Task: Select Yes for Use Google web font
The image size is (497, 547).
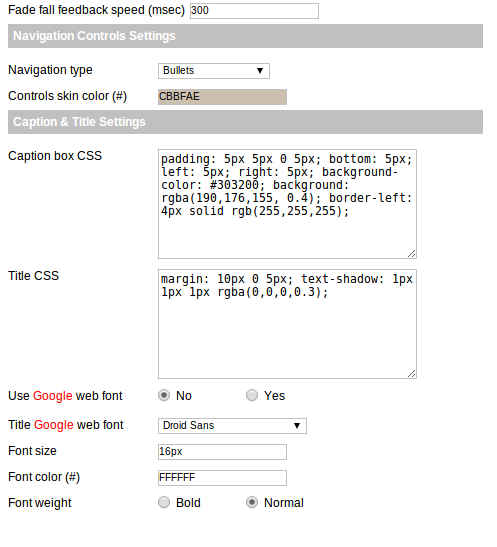Action: coord(252,395)
